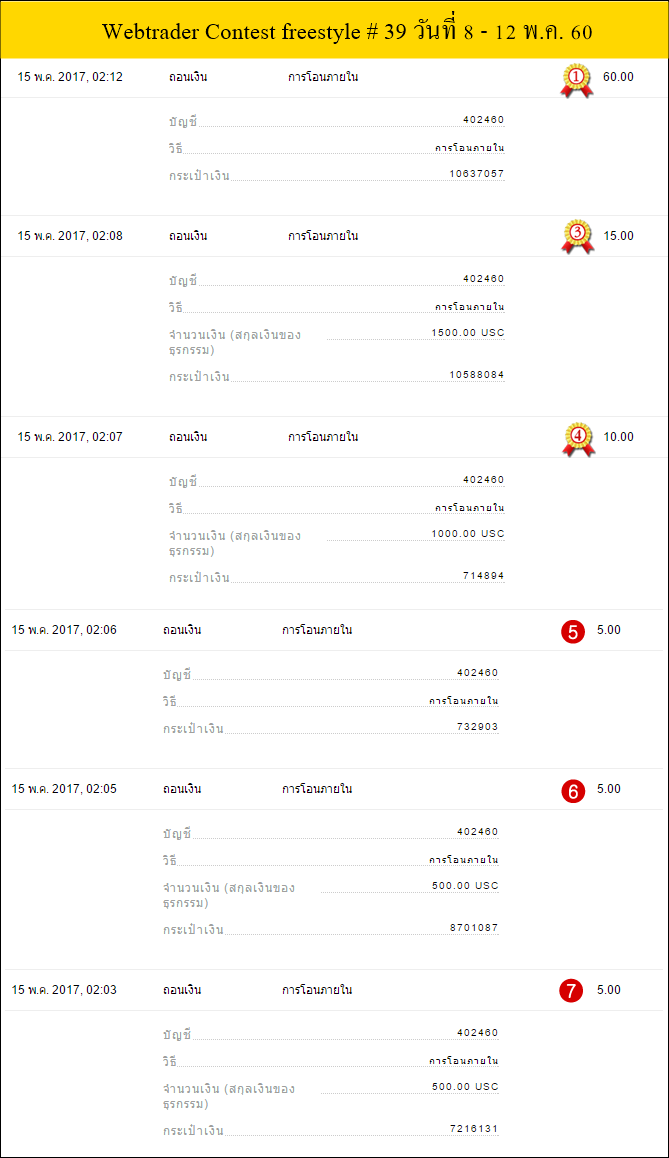
Task: Click the first place gold rosette badge
Action: coord(577,80)
